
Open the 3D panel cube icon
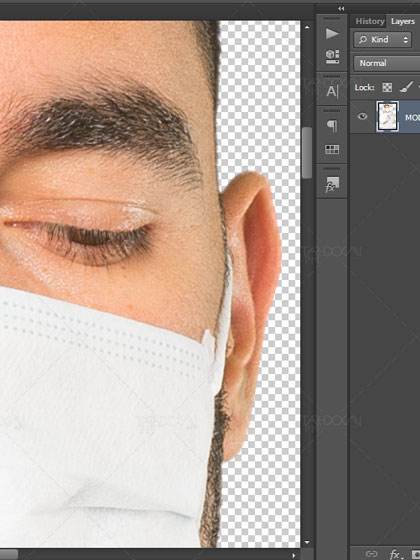tap(332, 56)
